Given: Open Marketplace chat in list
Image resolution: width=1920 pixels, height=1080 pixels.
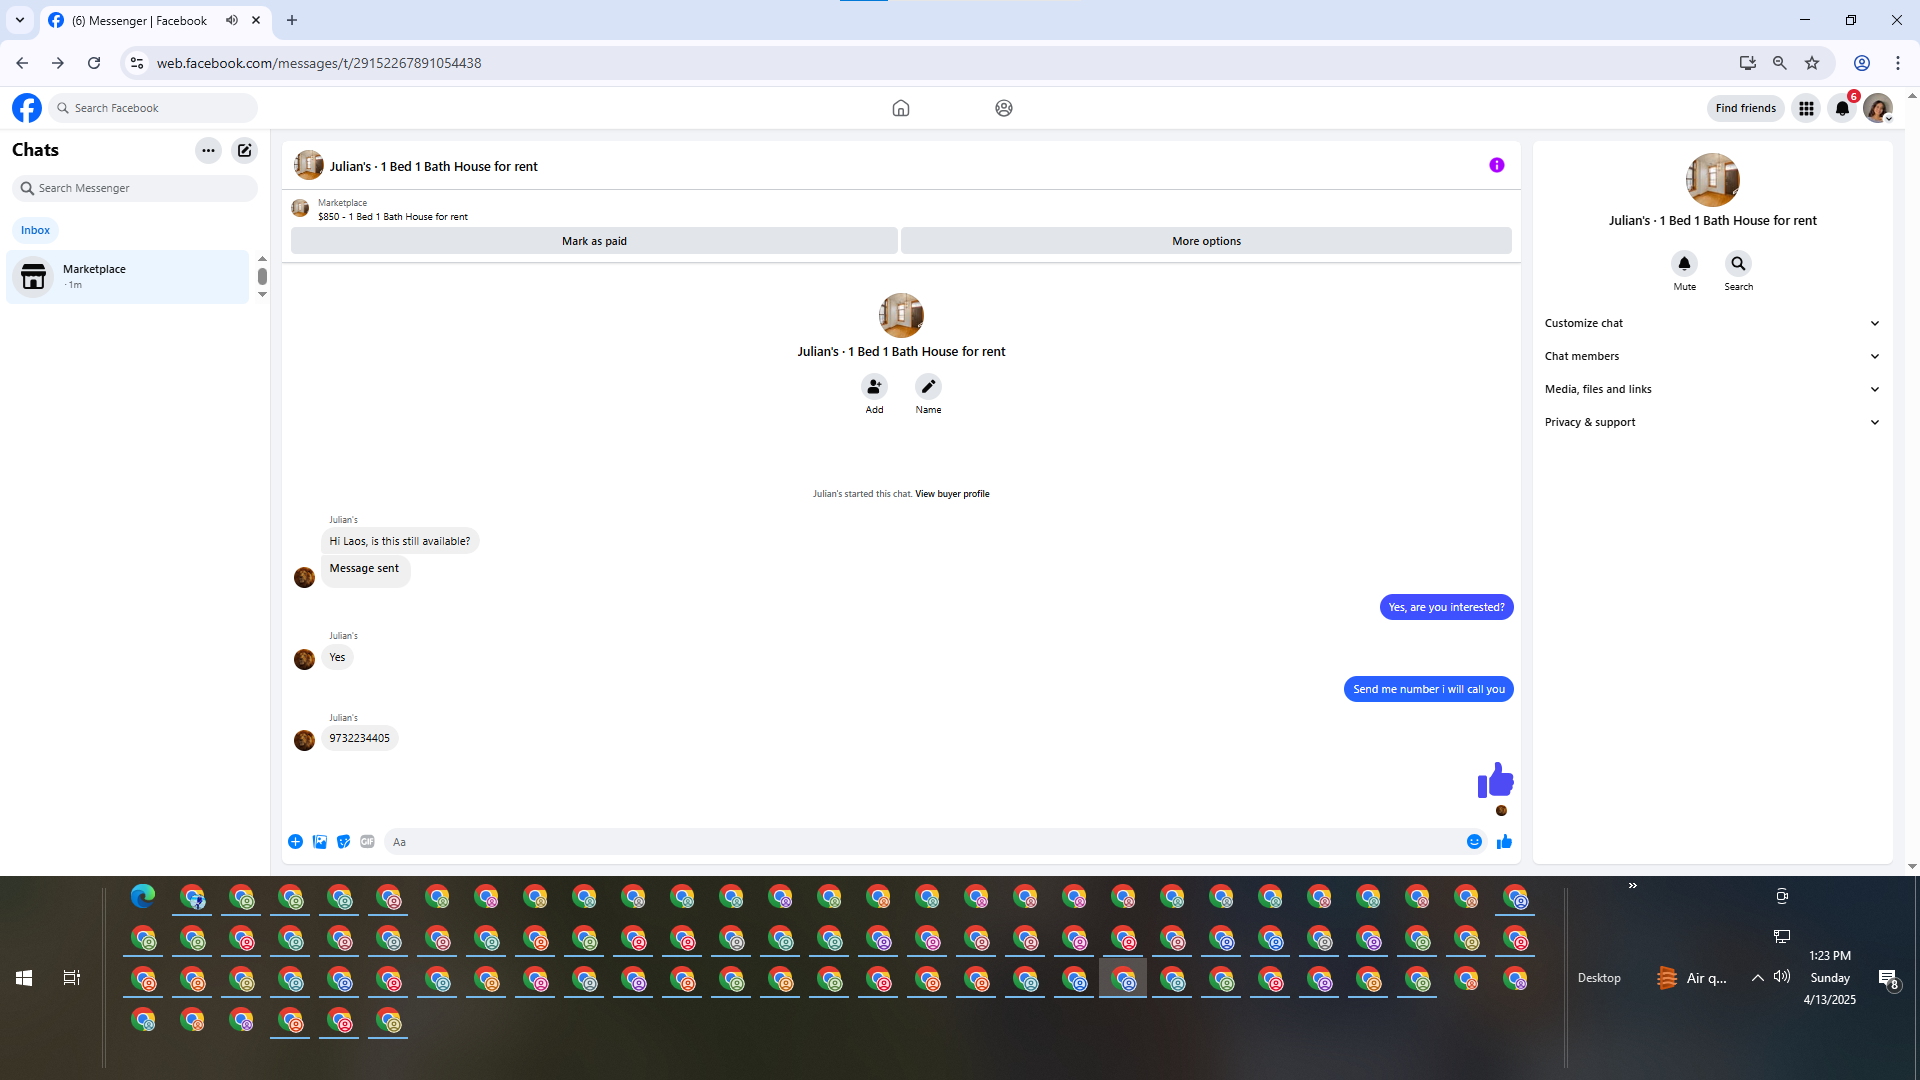Looking at the screenshot, I should tap(128, 277).
